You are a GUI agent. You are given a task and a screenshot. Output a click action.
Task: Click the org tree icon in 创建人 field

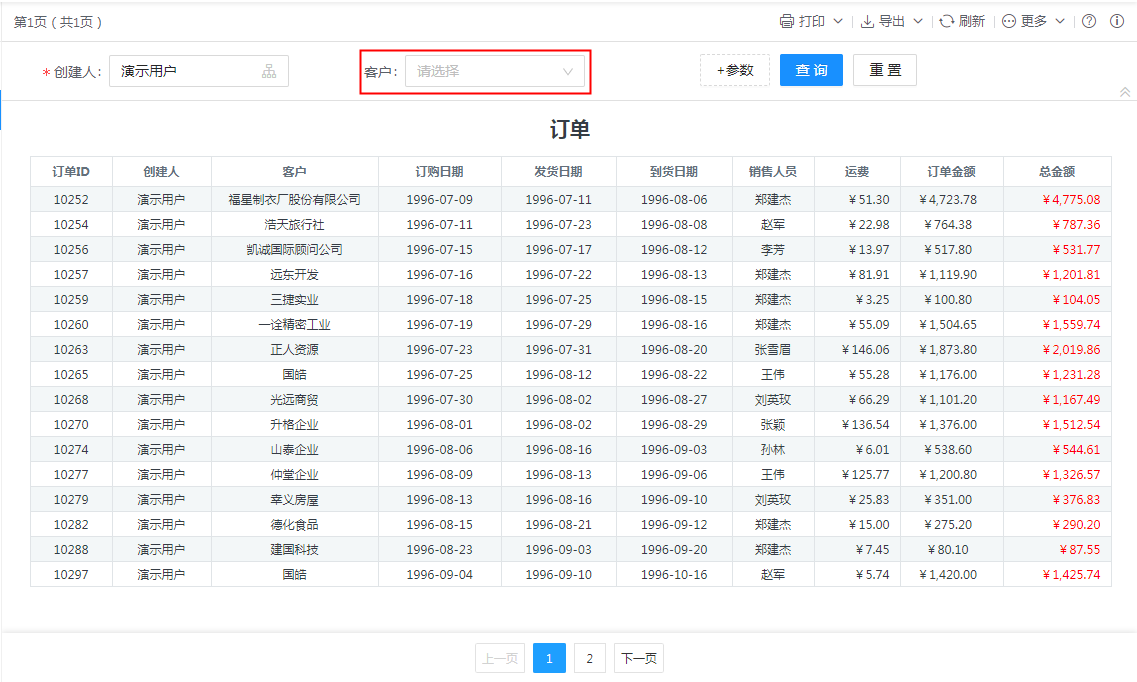269,71
